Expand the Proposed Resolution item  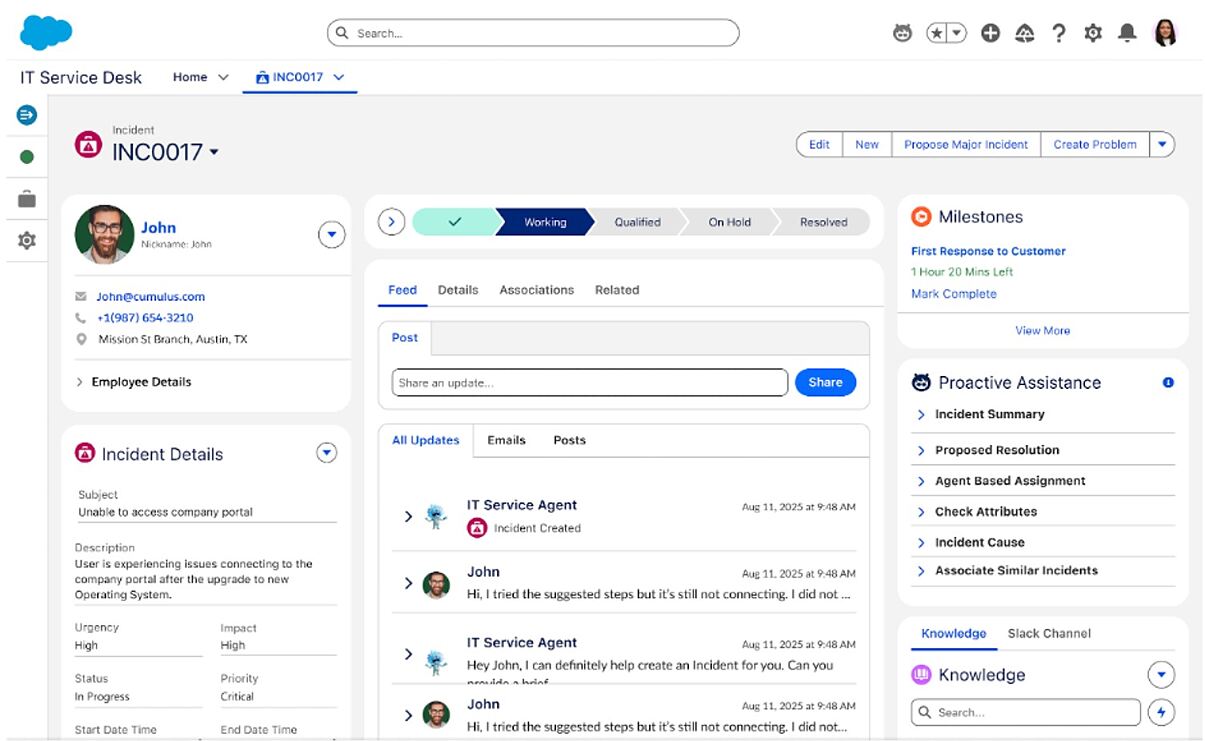[996, 450]
